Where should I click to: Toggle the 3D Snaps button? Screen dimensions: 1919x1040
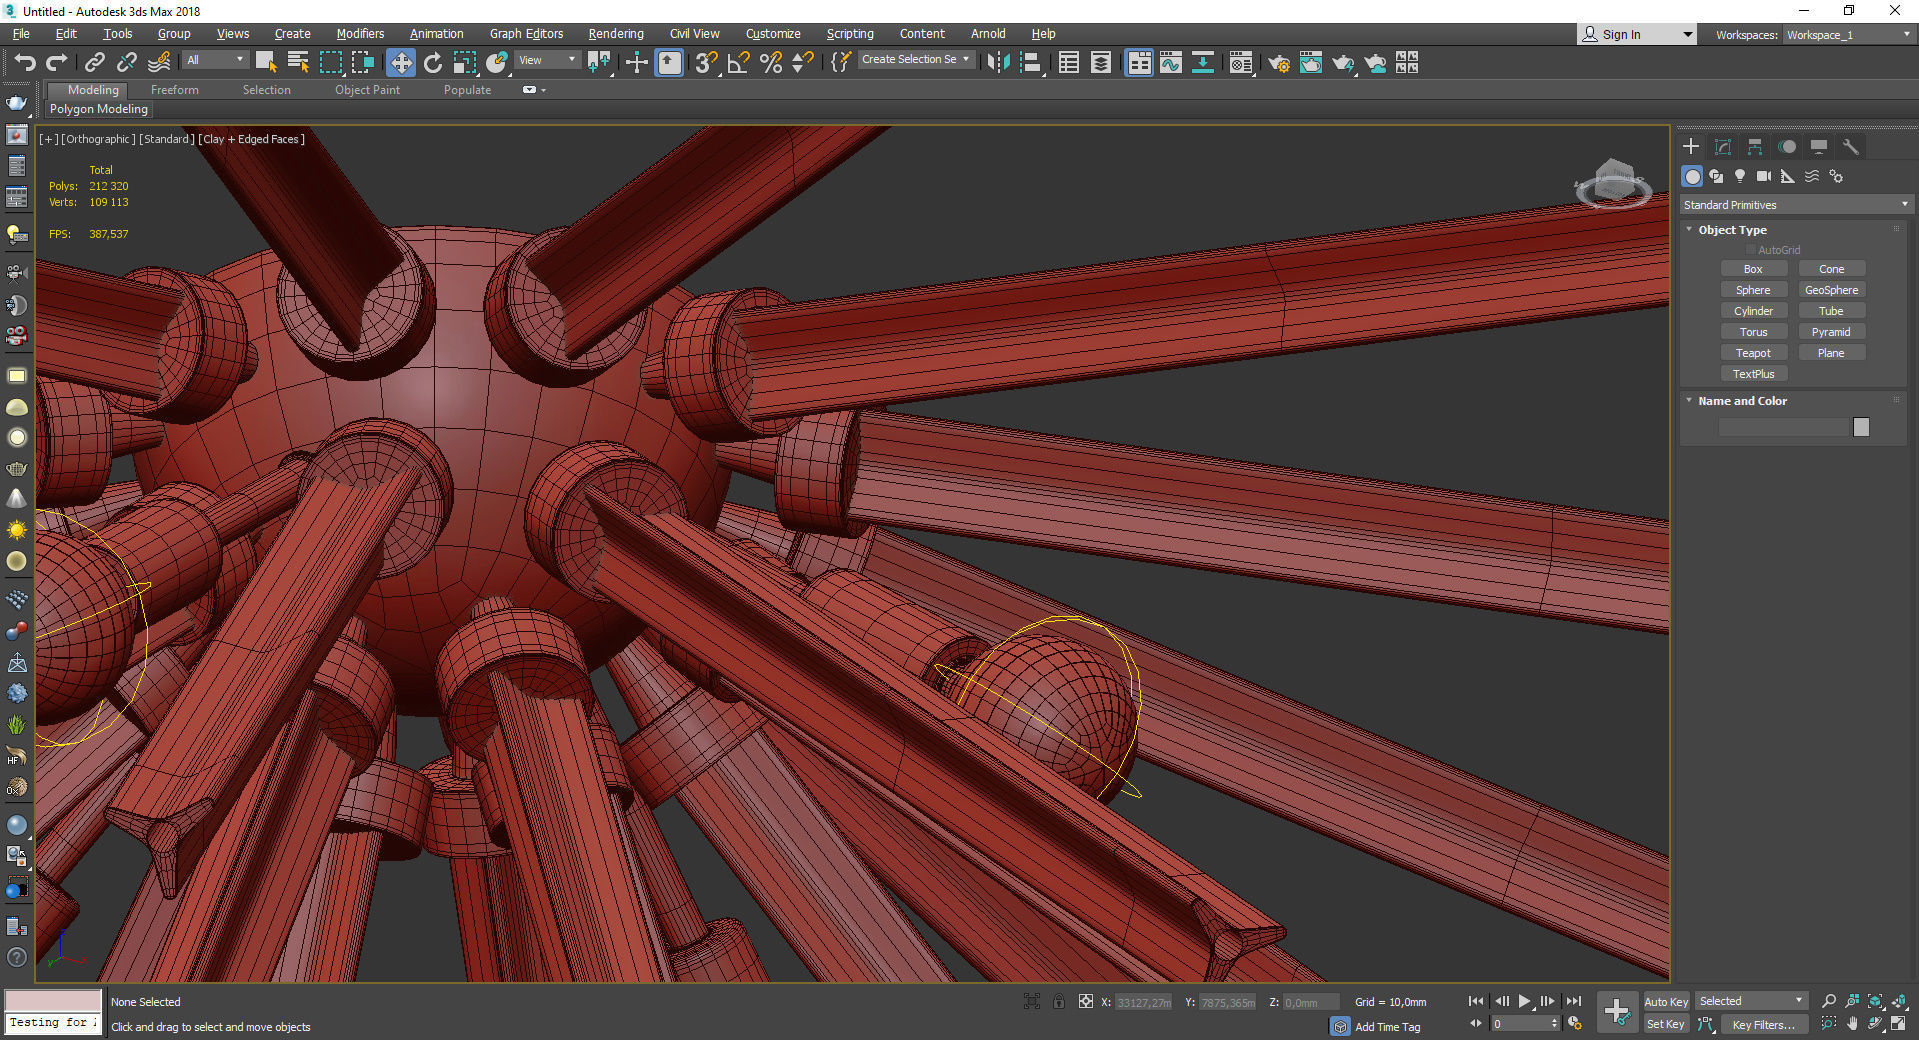706,63
